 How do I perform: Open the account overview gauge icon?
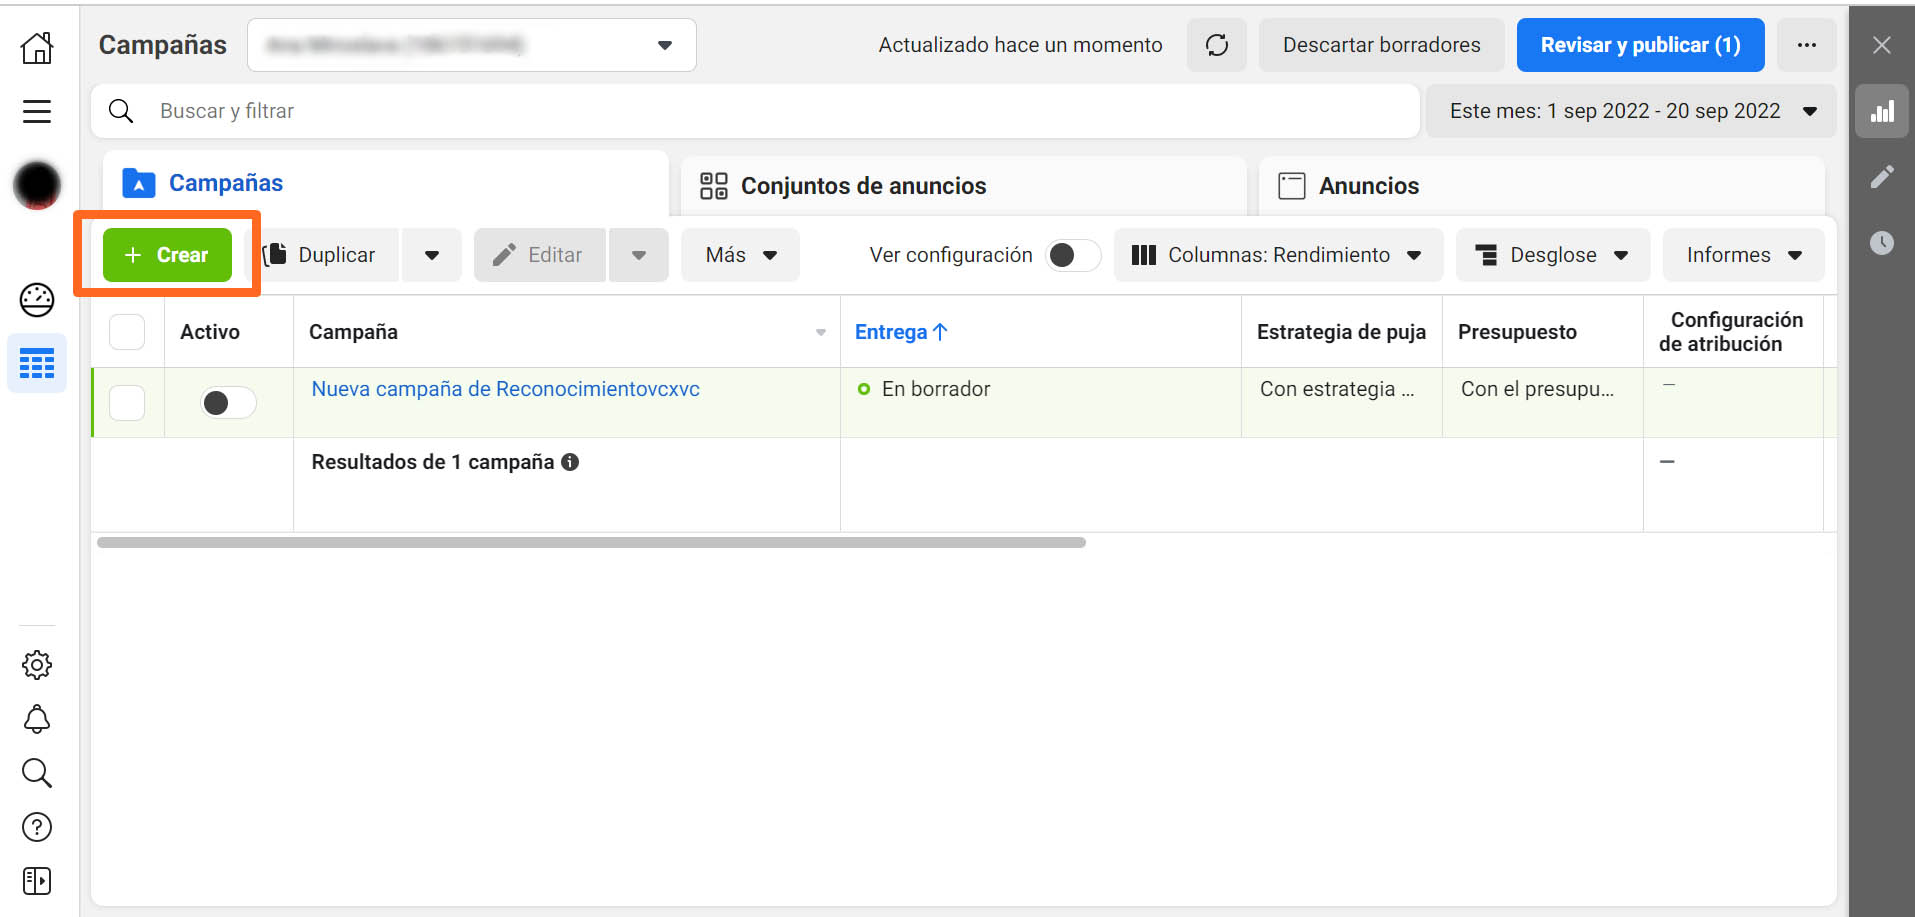coord(37,300)
